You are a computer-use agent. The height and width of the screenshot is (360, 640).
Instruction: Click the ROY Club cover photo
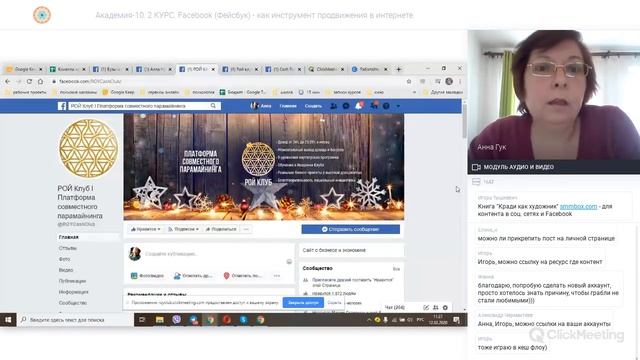264,167
